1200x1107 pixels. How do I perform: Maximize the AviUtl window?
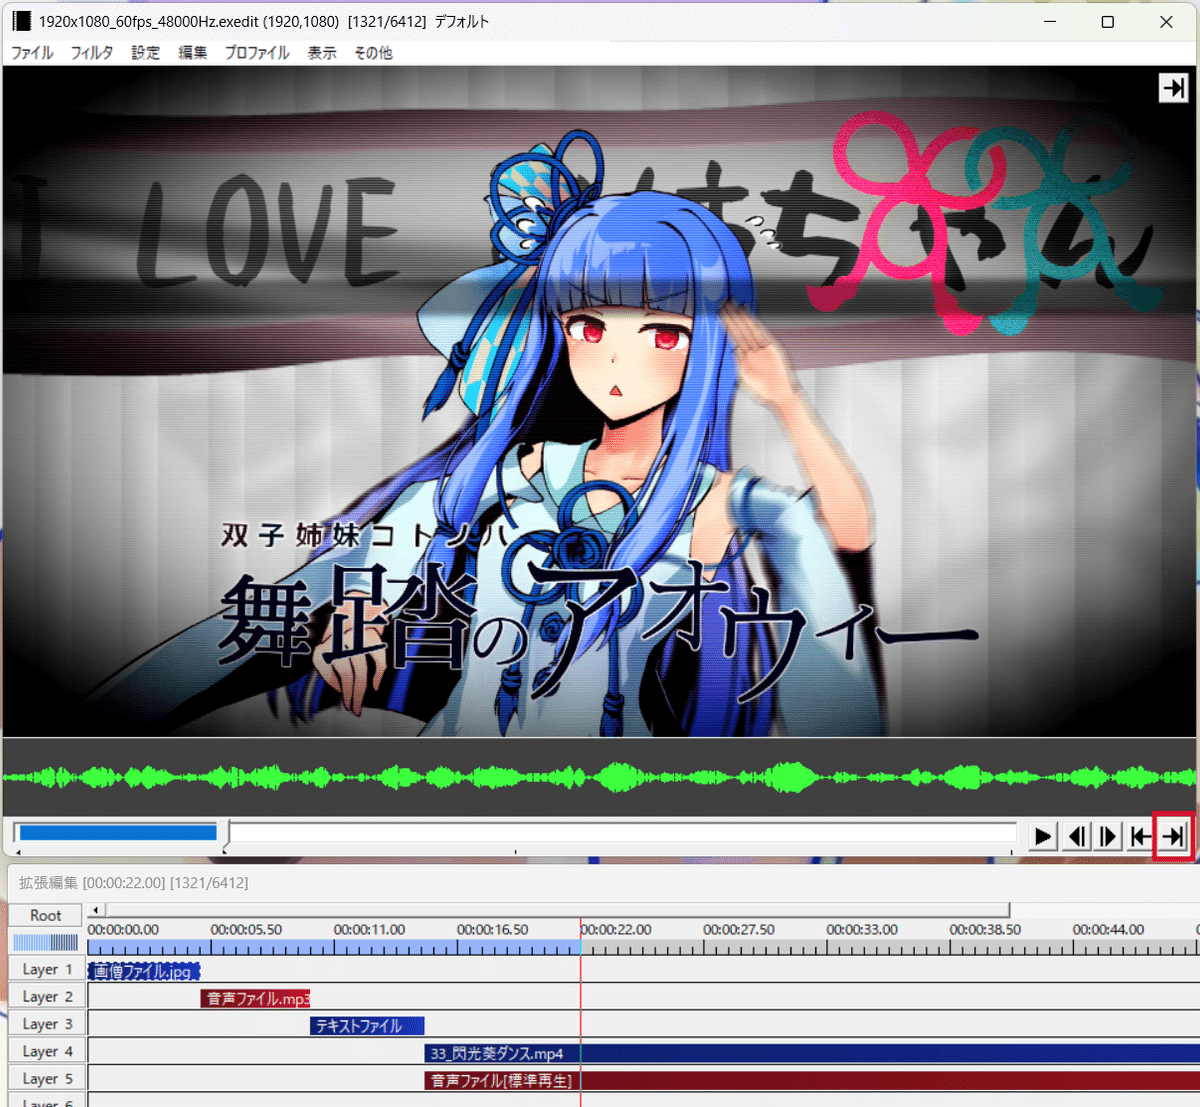(1108, 21)
